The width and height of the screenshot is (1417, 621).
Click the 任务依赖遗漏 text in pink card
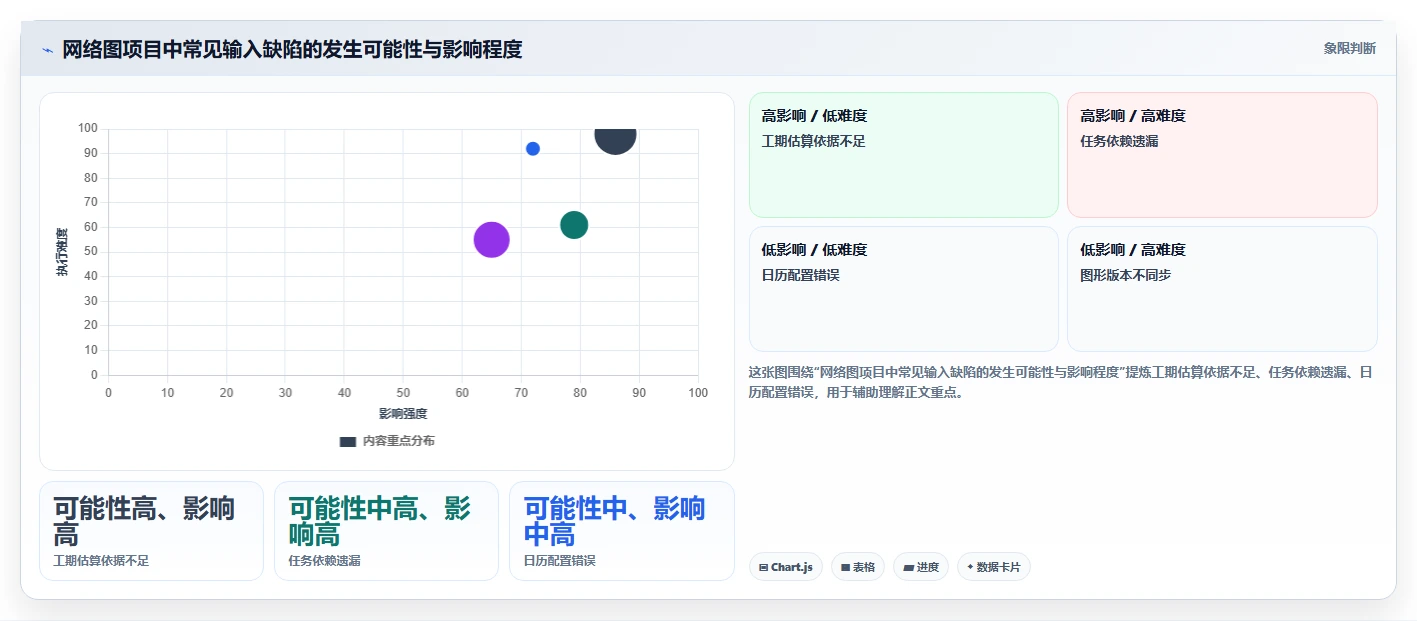point(1119,142)
